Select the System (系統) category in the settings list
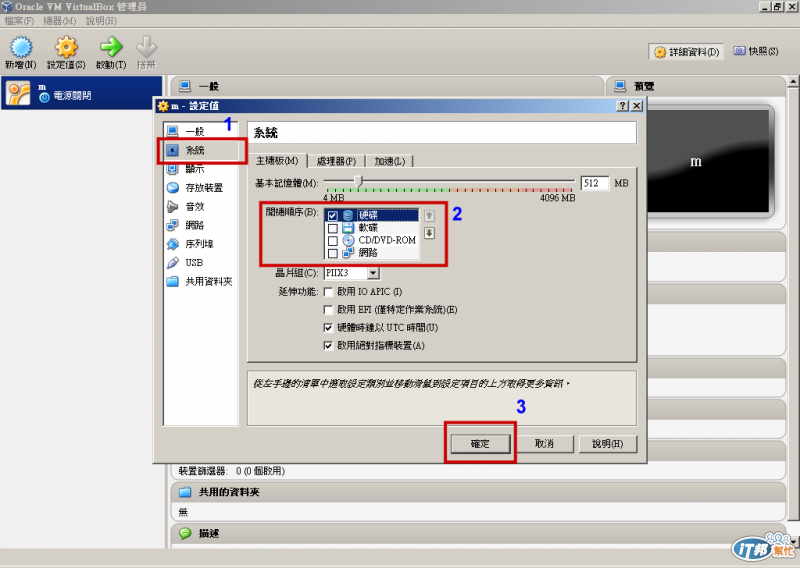Image resolution: width=800 pixels, height=568 pixels. click(x=201, y=150)
